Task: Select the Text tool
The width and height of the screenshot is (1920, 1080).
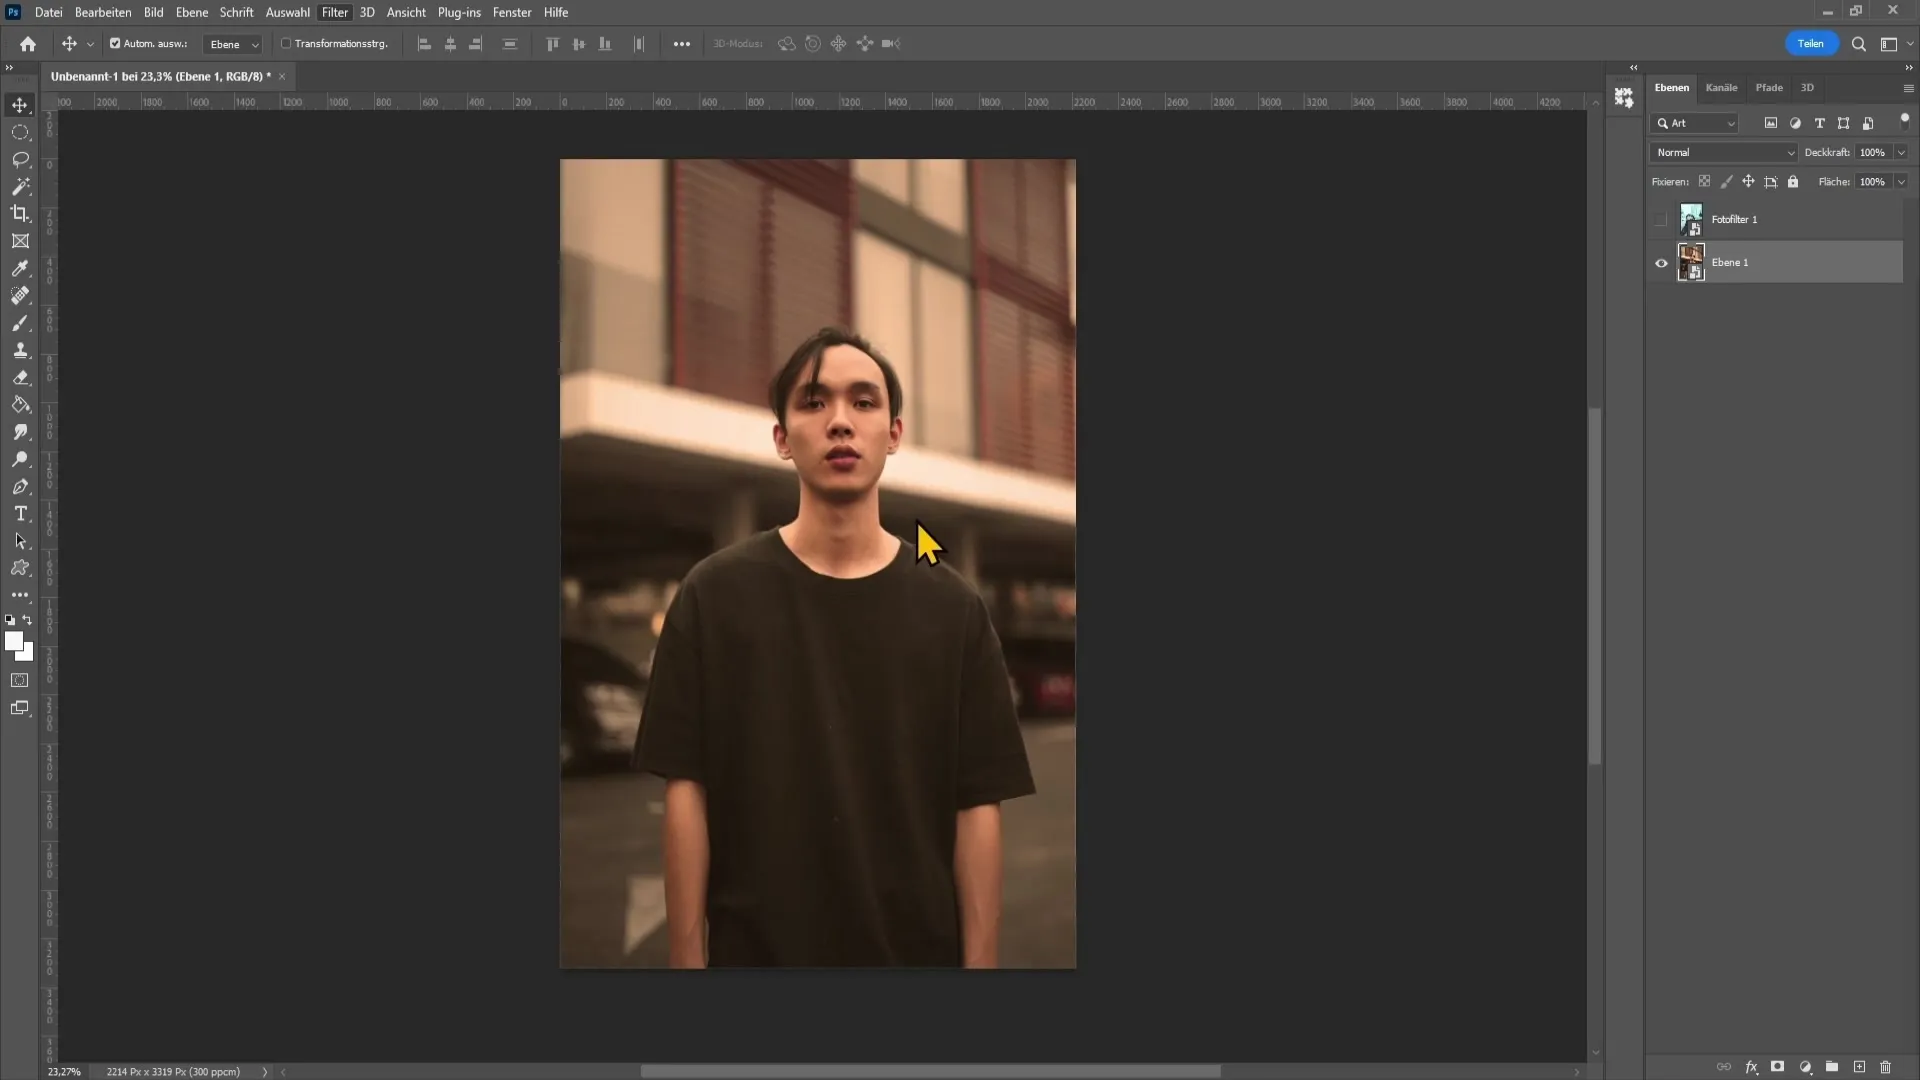Action: click(x=20, y=514)
